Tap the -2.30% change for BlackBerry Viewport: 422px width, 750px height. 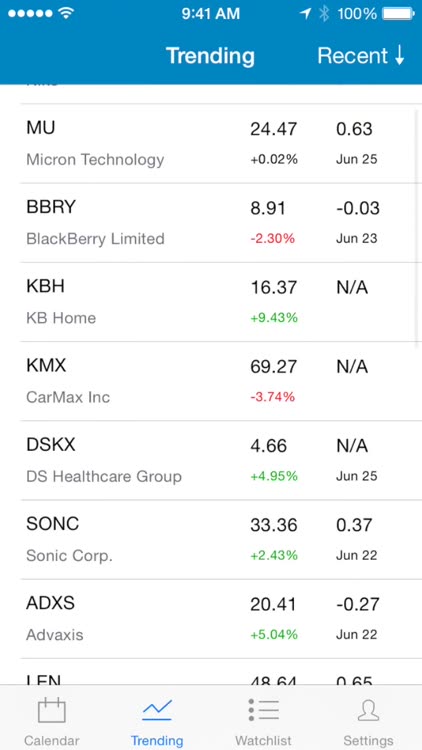tap(273, 238)
